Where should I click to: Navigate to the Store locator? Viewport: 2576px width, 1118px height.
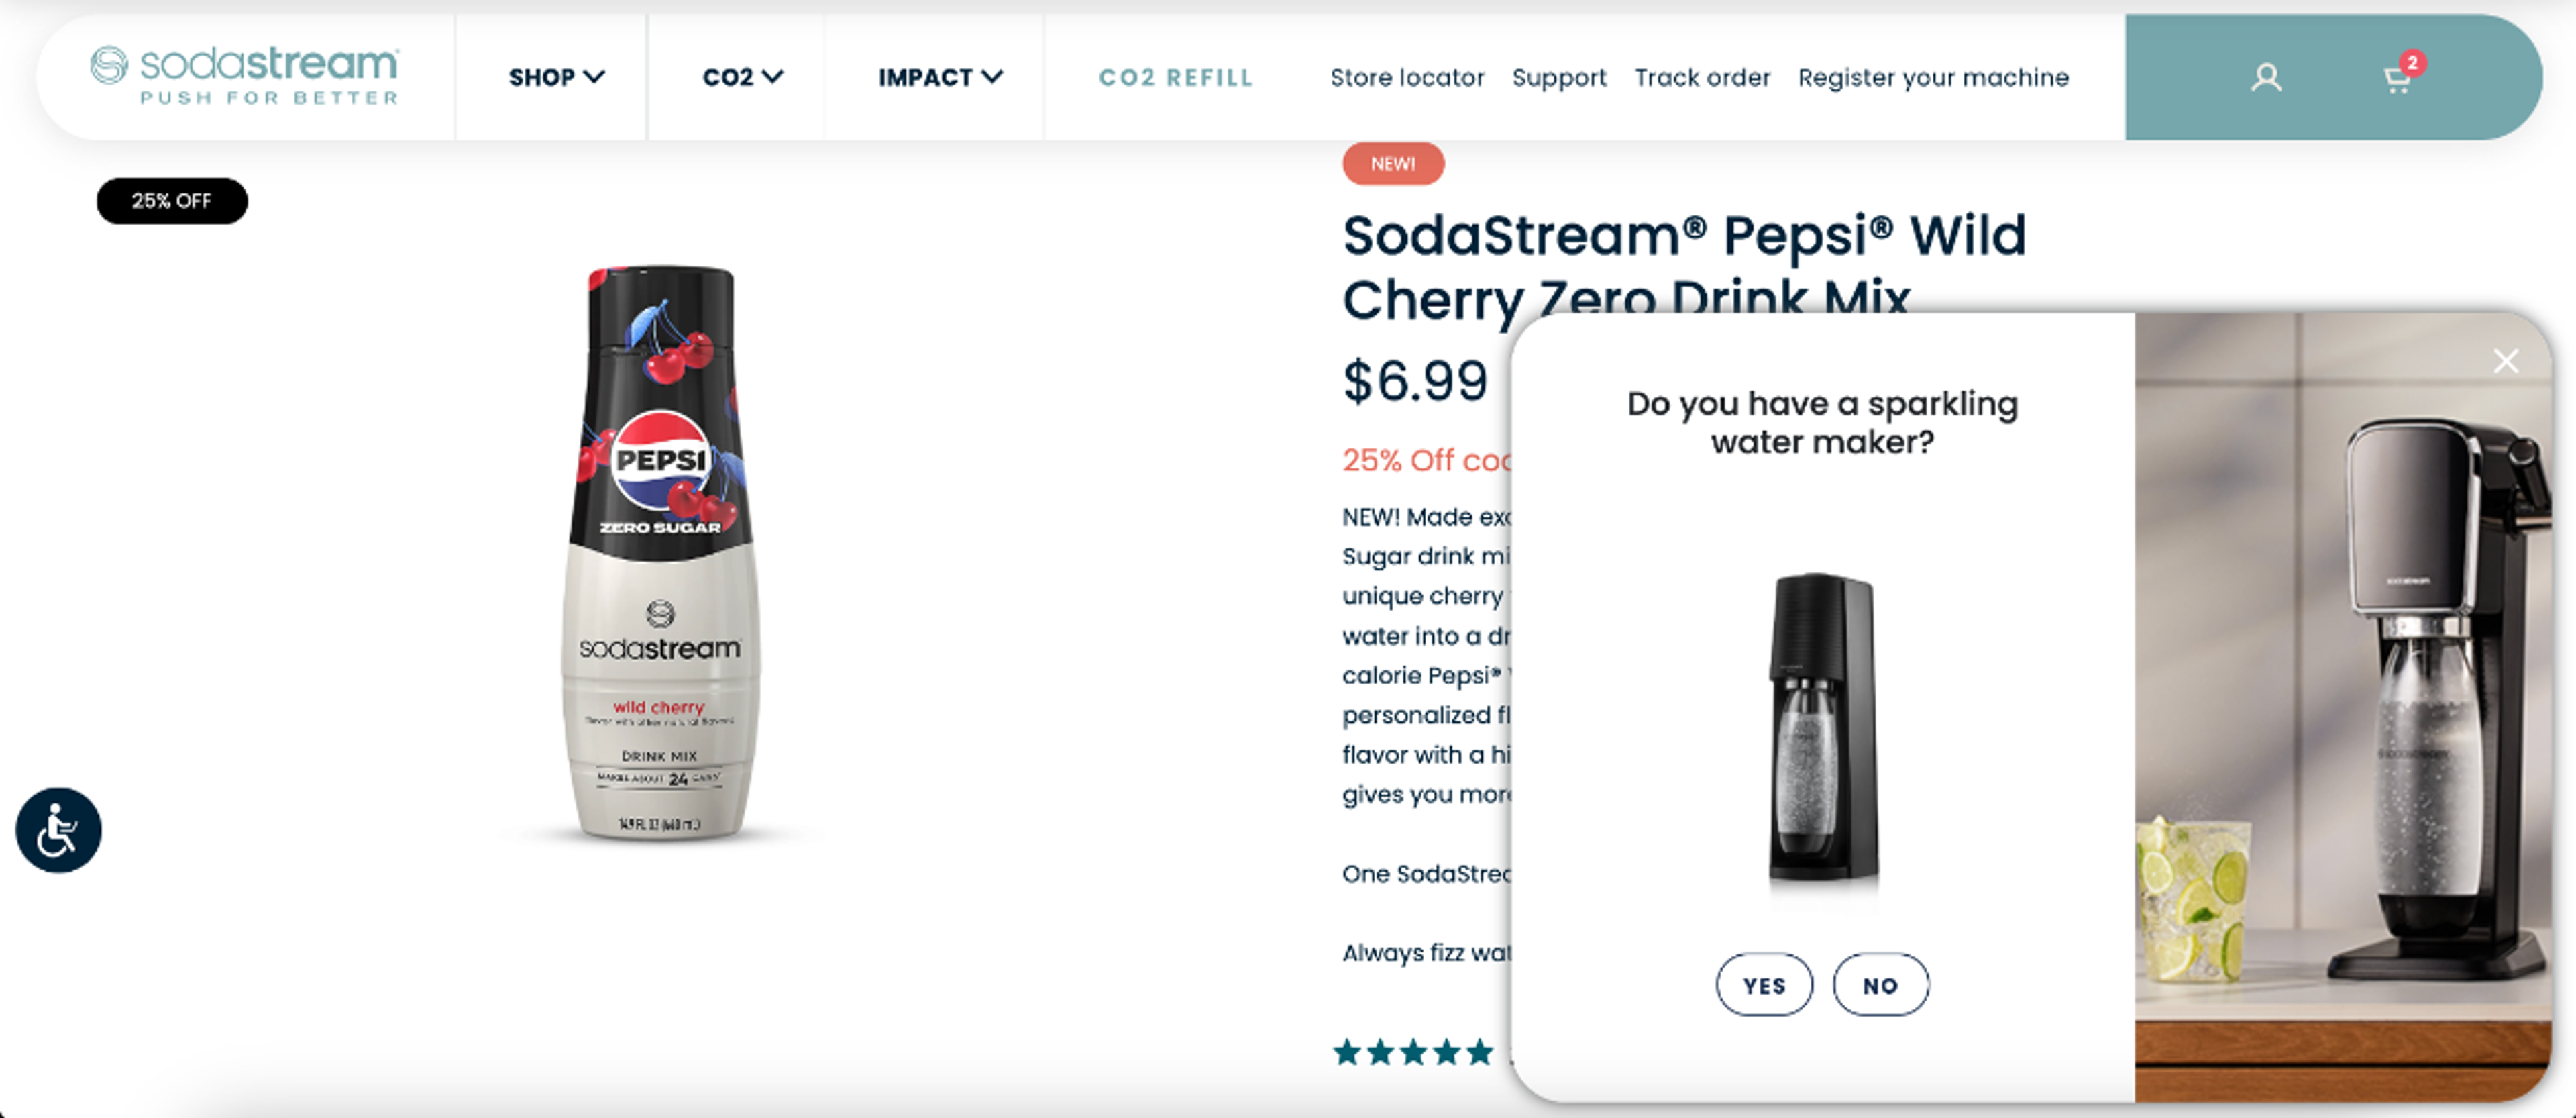point(1406,77)
